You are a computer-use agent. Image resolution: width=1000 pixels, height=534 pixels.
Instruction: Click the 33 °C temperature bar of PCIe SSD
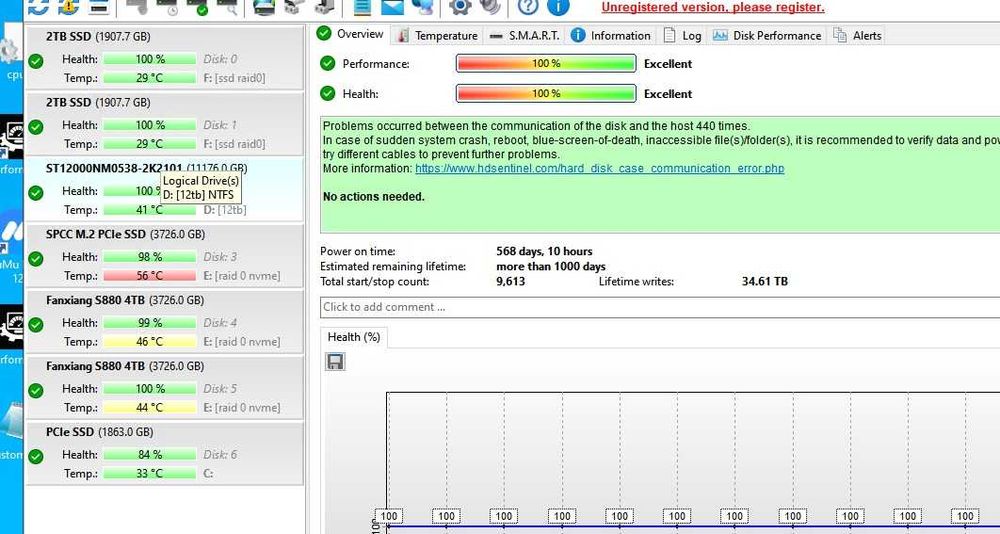(149, 473)
